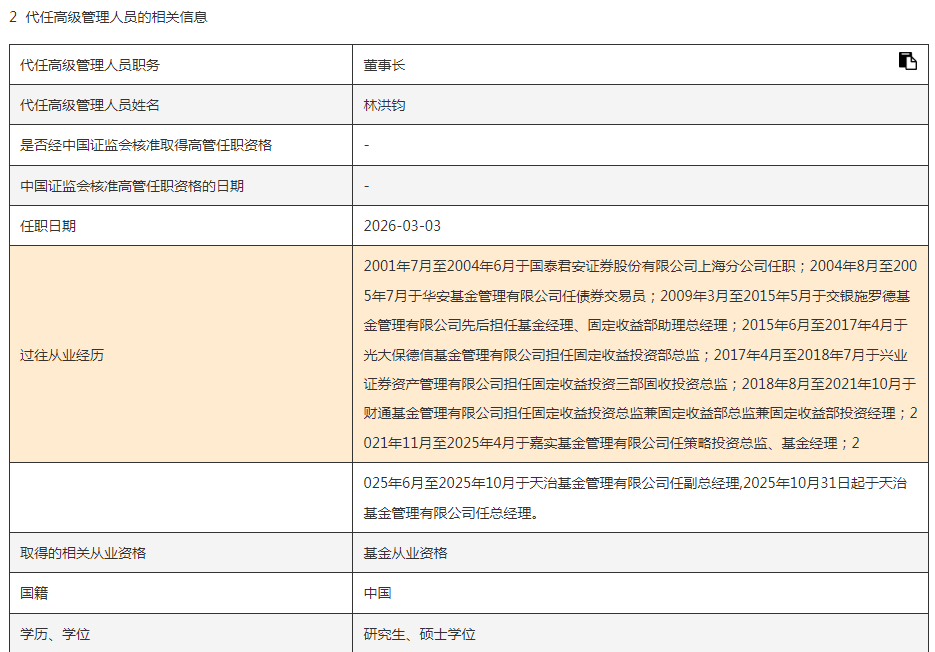
Task: Select the section heading '代任高级管理人员的相关信息'
Action: pos(116,17)
